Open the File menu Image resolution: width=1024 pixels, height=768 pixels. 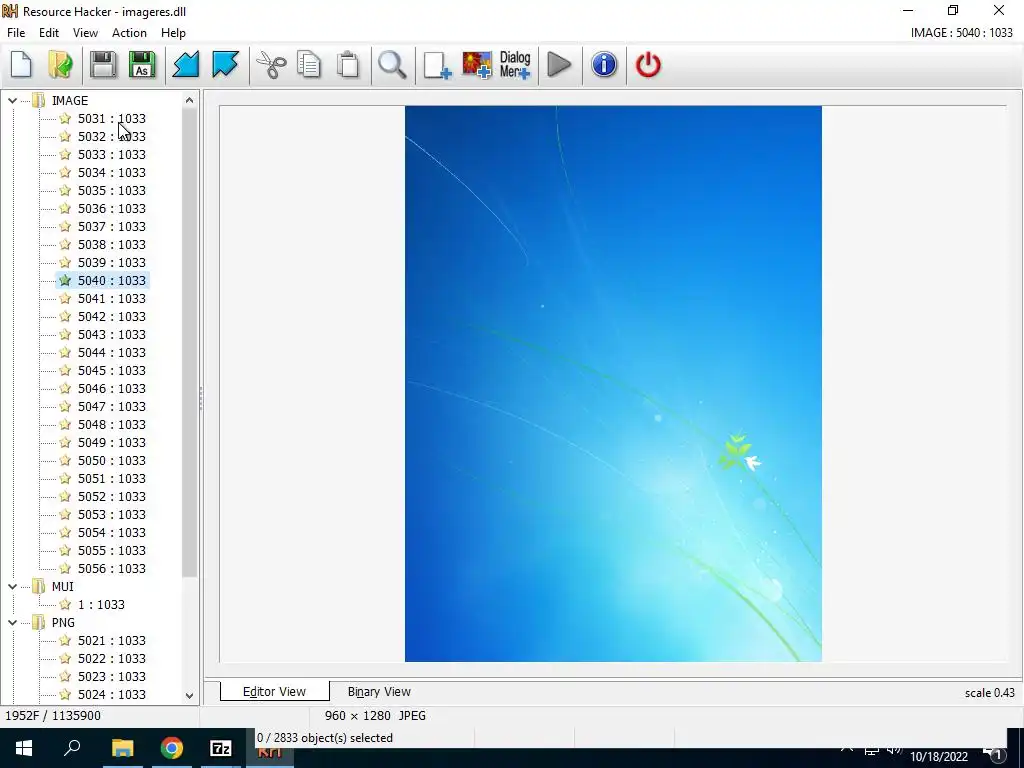tap(16, 33)
